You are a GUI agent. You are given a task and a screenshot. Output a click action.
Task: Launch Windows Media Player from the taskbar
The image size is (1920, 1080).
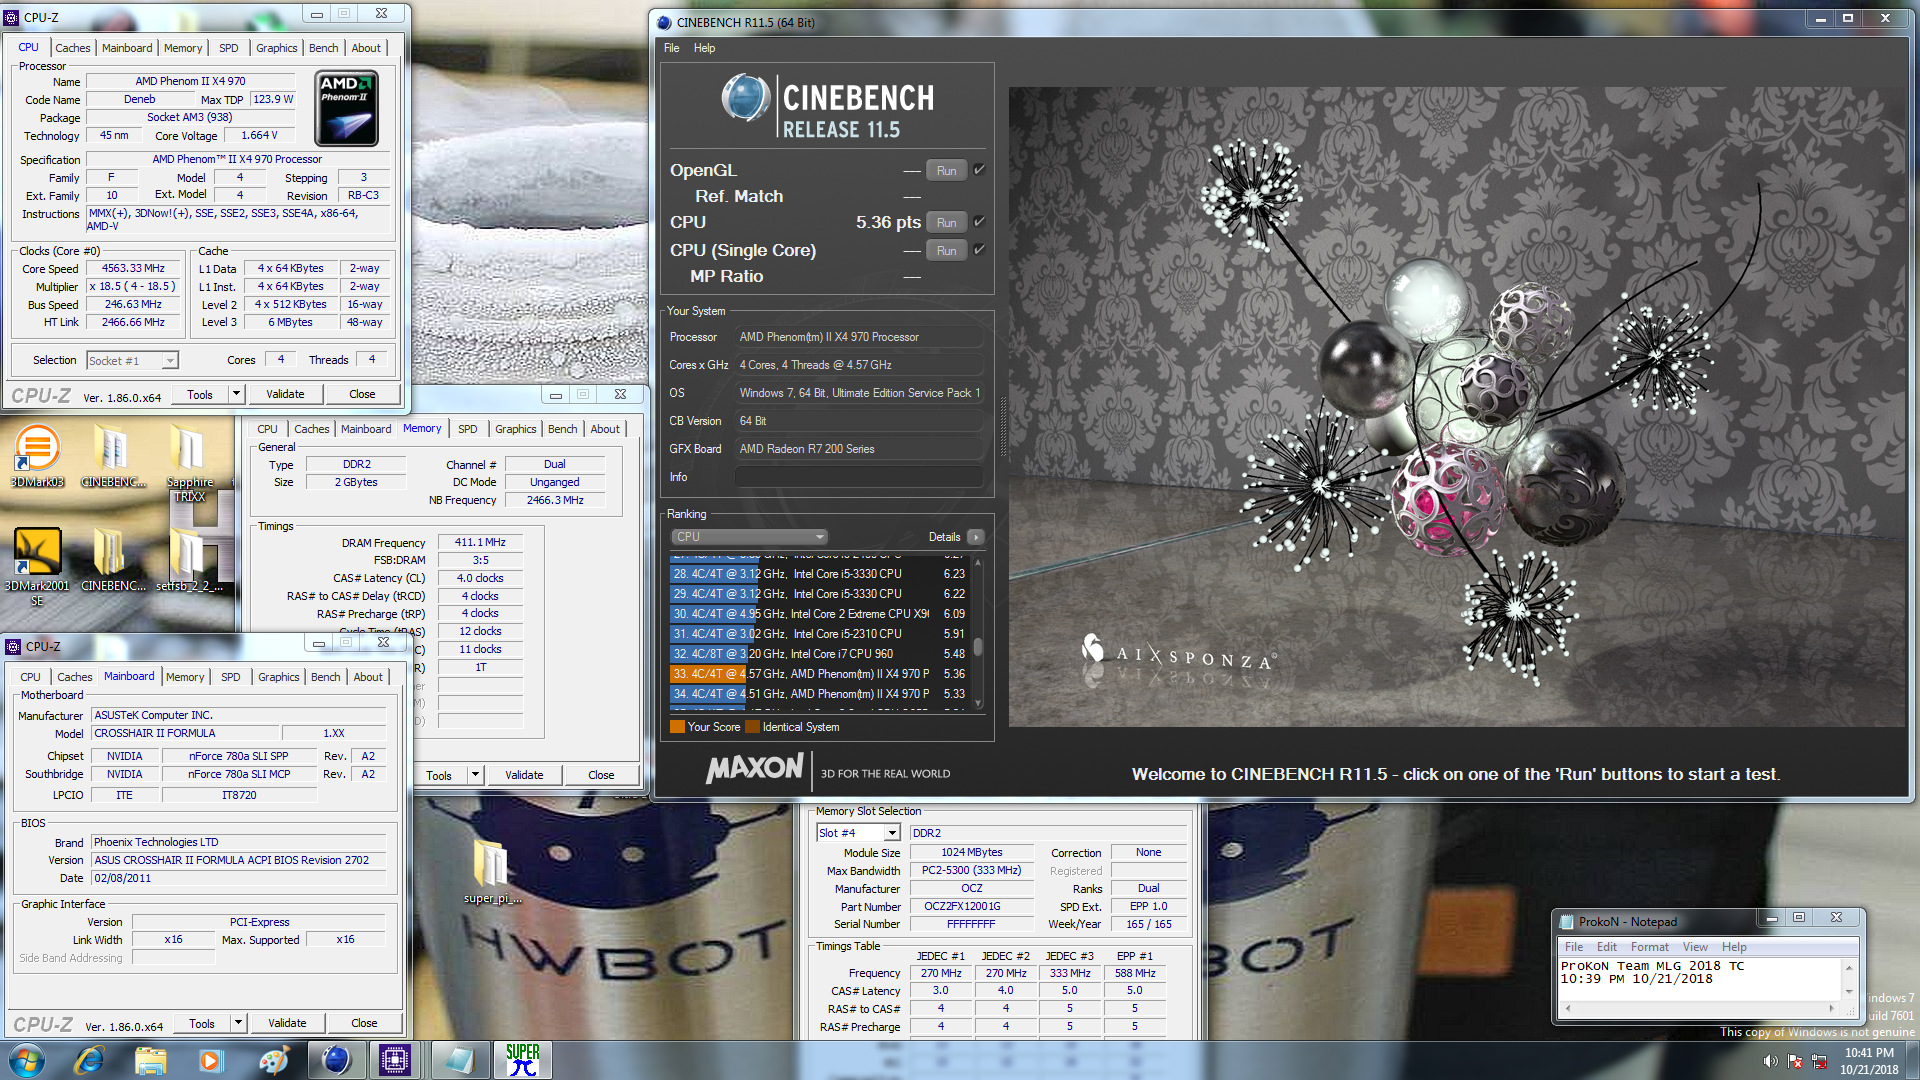(211, 1060)
